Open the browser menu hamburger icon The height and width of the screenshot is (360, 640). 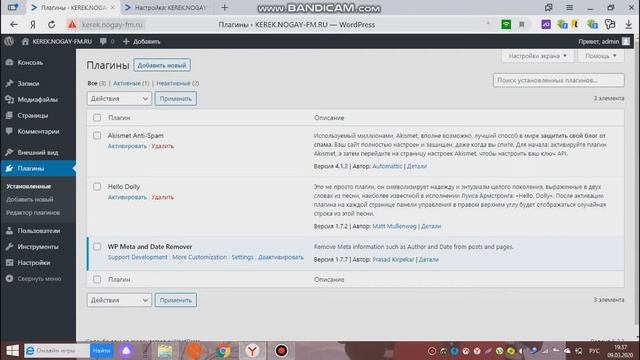click(569, 7)
